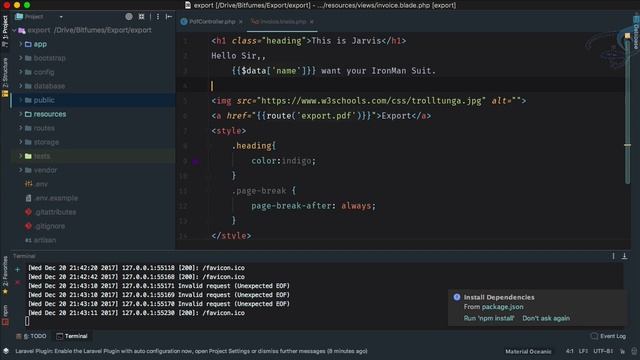The height and width of the screenshot is (360, 640).
Task: Open Project panel options (vertical dots icon)
Action: (158, 17)
